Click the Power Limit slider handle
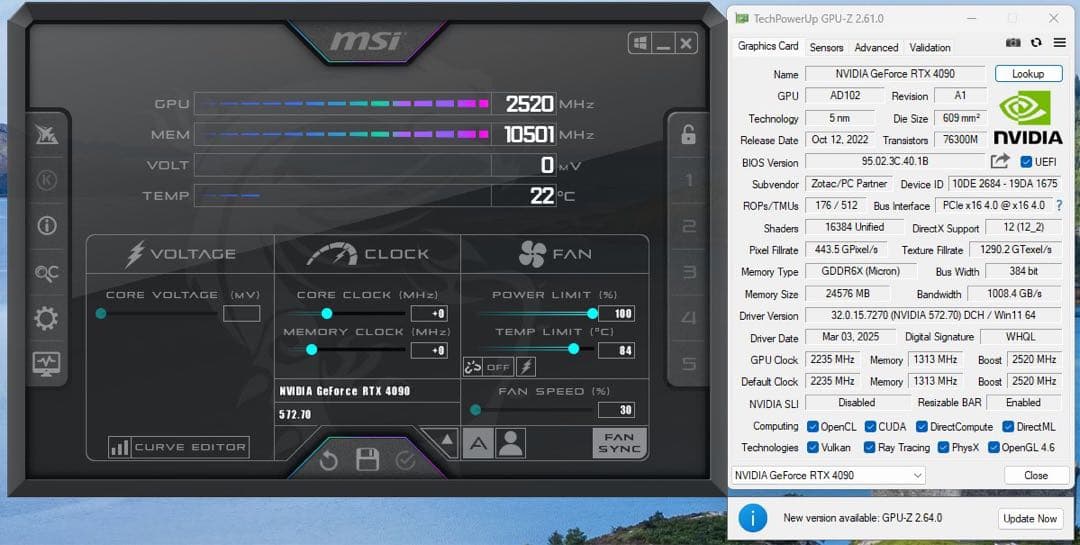The image size is (1080, 545). (x=592, y=313)
